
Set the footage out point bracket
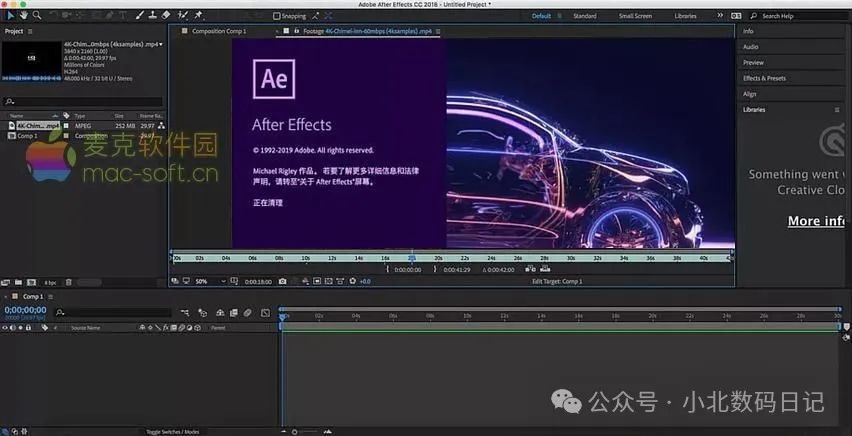click(435, 269)
